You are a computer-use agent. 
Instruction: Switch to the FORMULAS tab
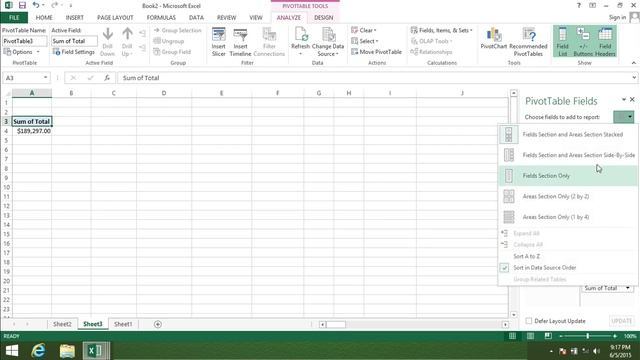coord(161,18)
